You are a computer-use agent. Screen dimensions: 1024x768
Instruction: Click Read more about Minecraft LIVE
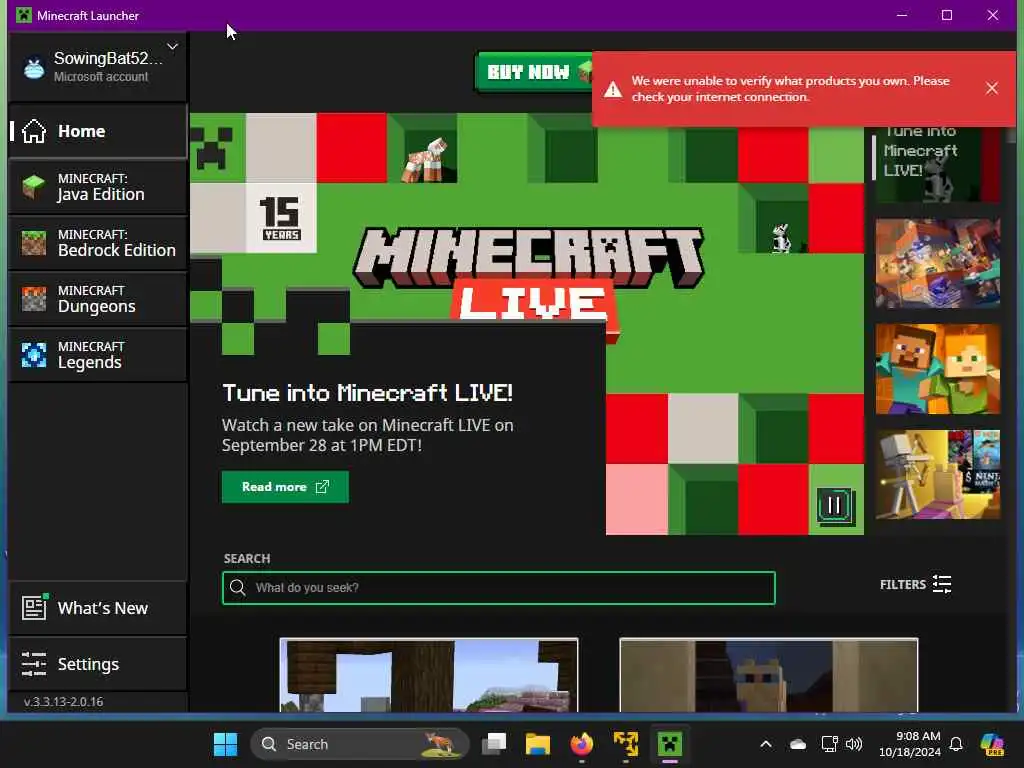(x=285, y=487)
